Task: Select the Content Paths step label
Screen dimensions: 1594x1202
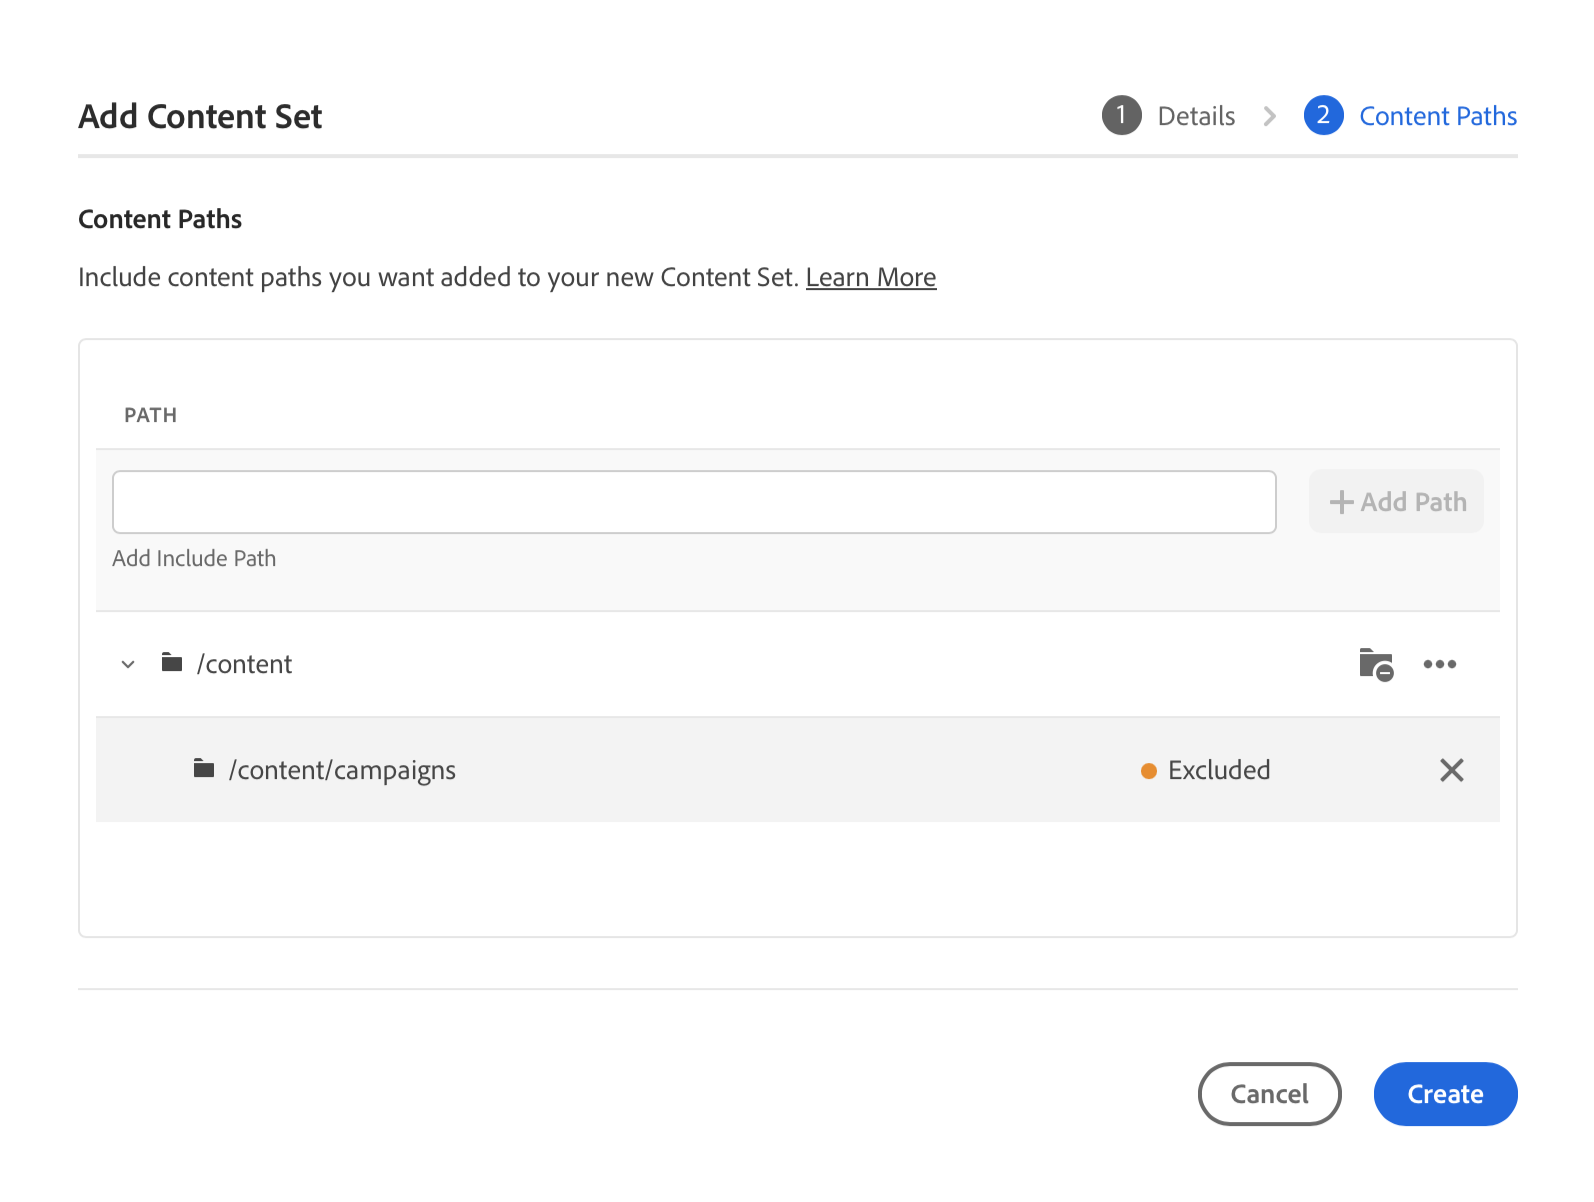Action: click(1437, 116)
